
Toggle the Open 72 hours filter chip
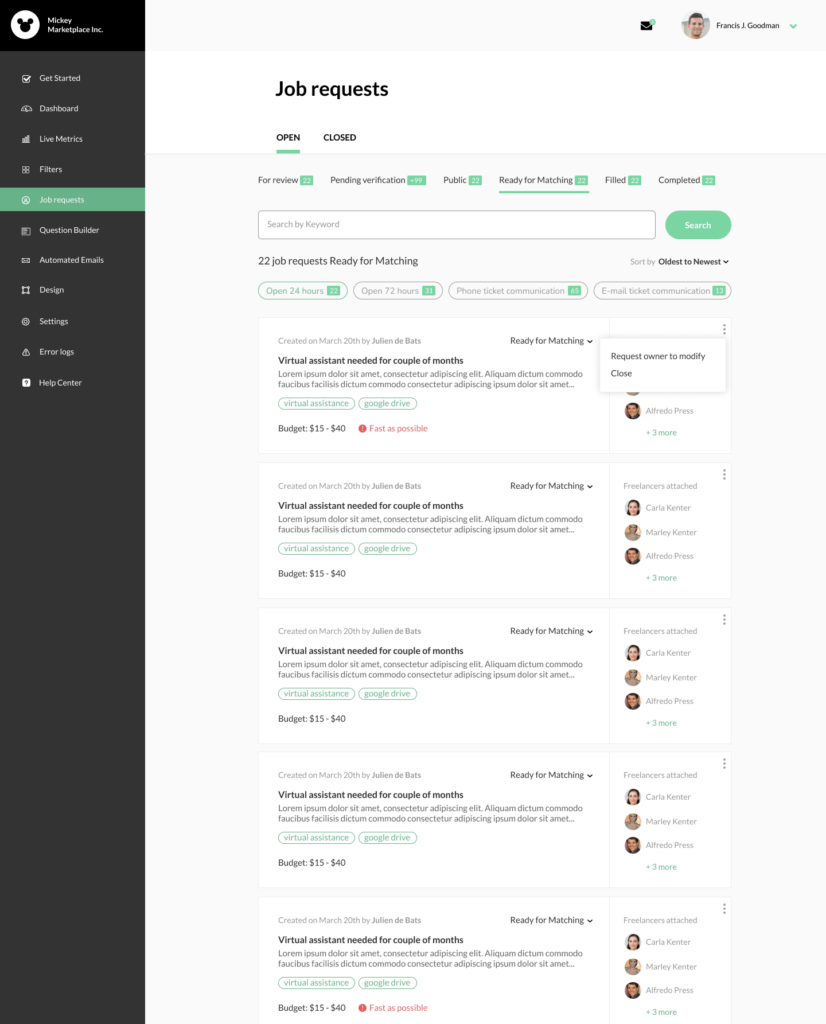pos(398,291)
